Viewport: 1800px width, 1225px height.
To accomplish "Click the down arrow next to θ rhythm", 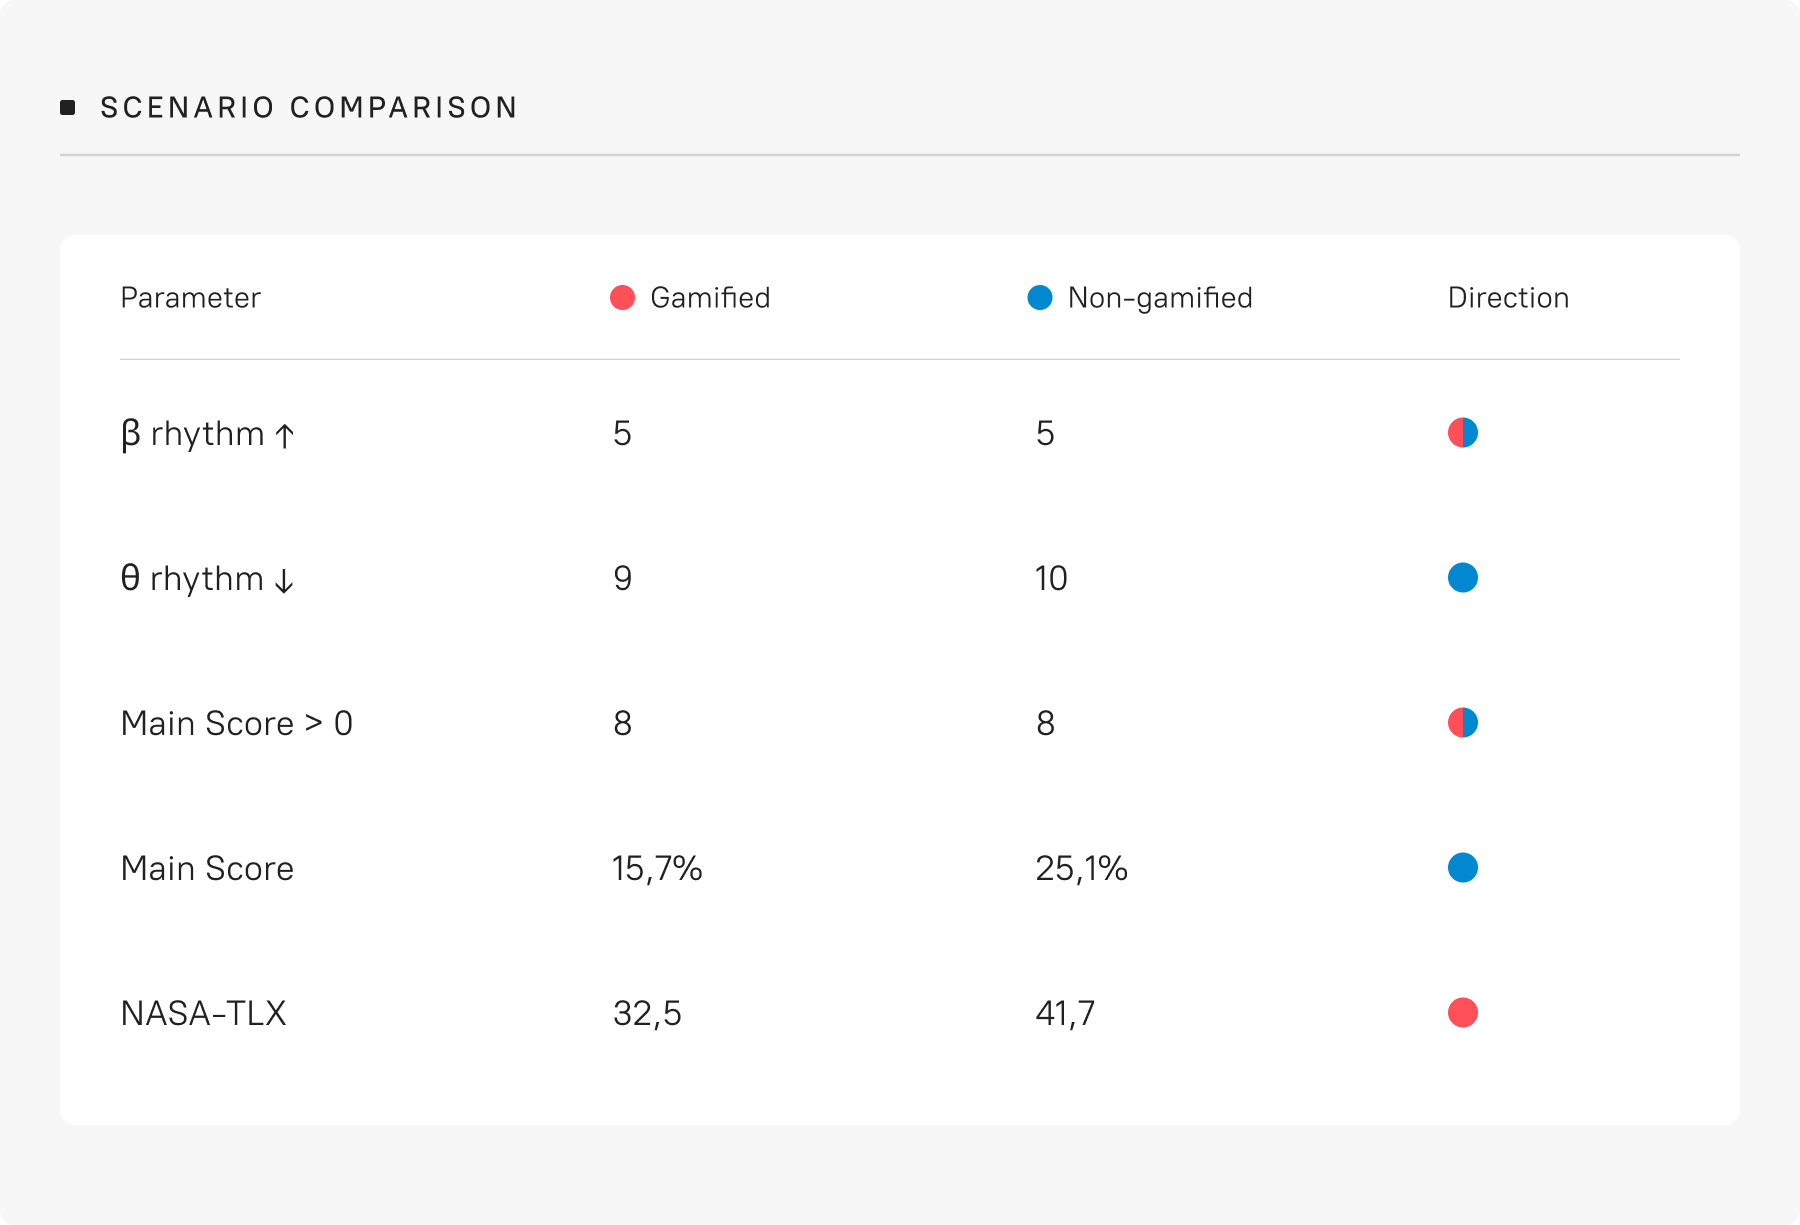I will tap(284, 581).
